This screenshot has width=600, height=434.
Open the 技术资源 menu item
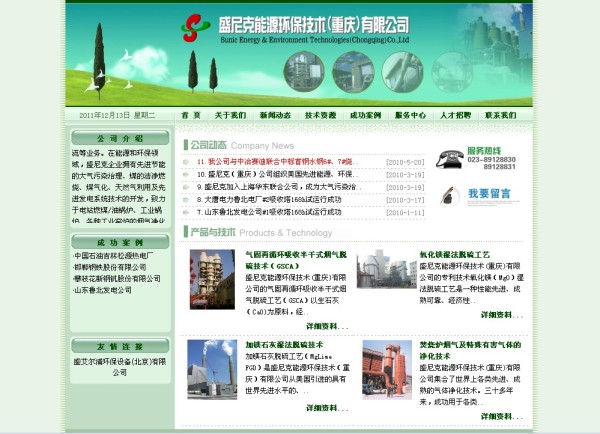pos(321,115)
